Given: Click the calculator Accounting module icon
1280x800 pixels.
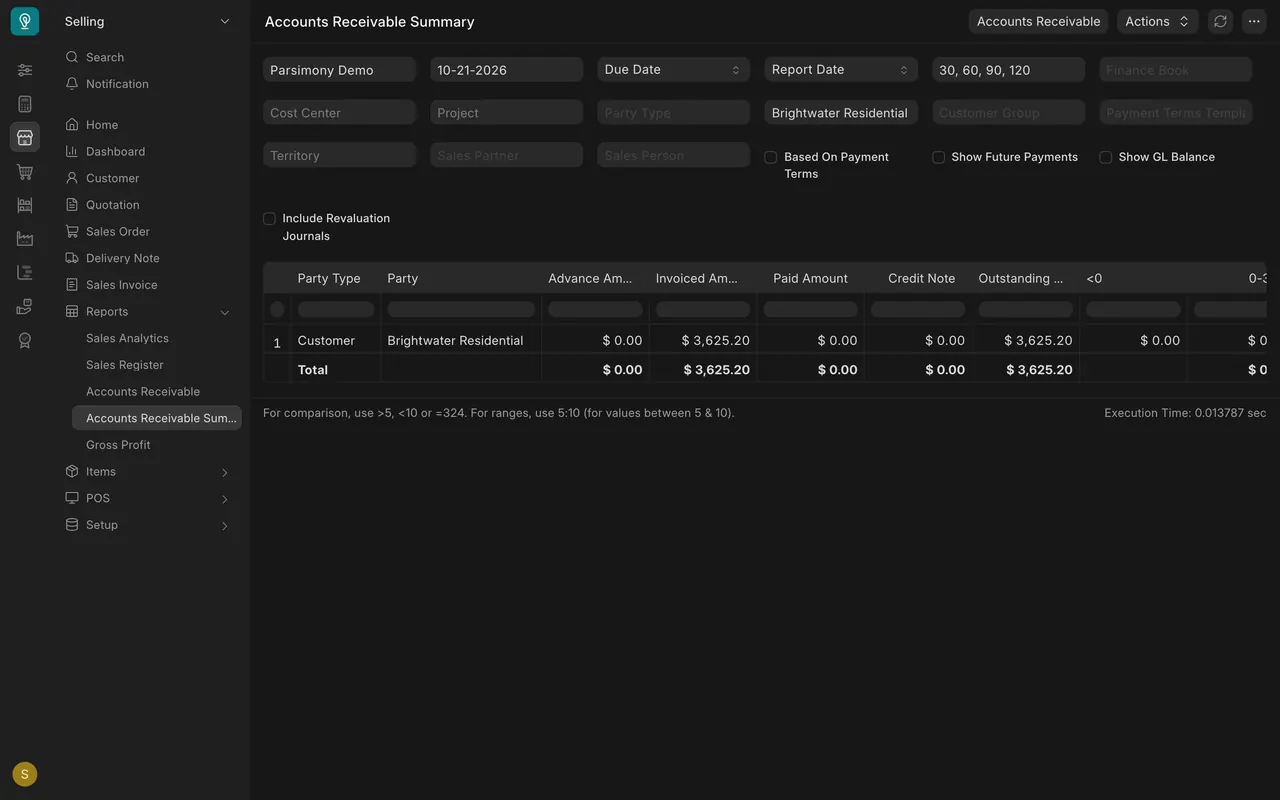Looking at the screenshot, I should point(25,104).
